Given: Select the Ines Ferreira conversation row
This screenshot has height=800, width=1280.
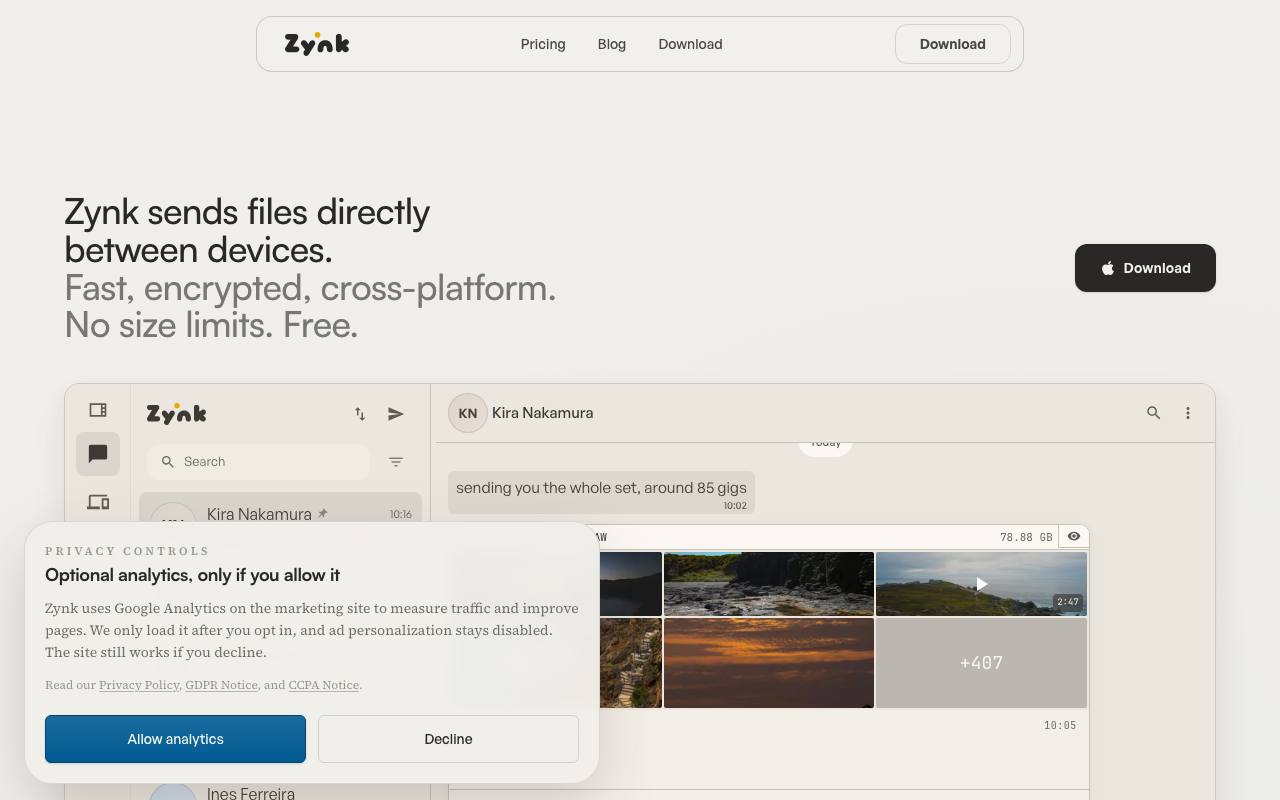Looking at the screenshot, I should [280, 793].
